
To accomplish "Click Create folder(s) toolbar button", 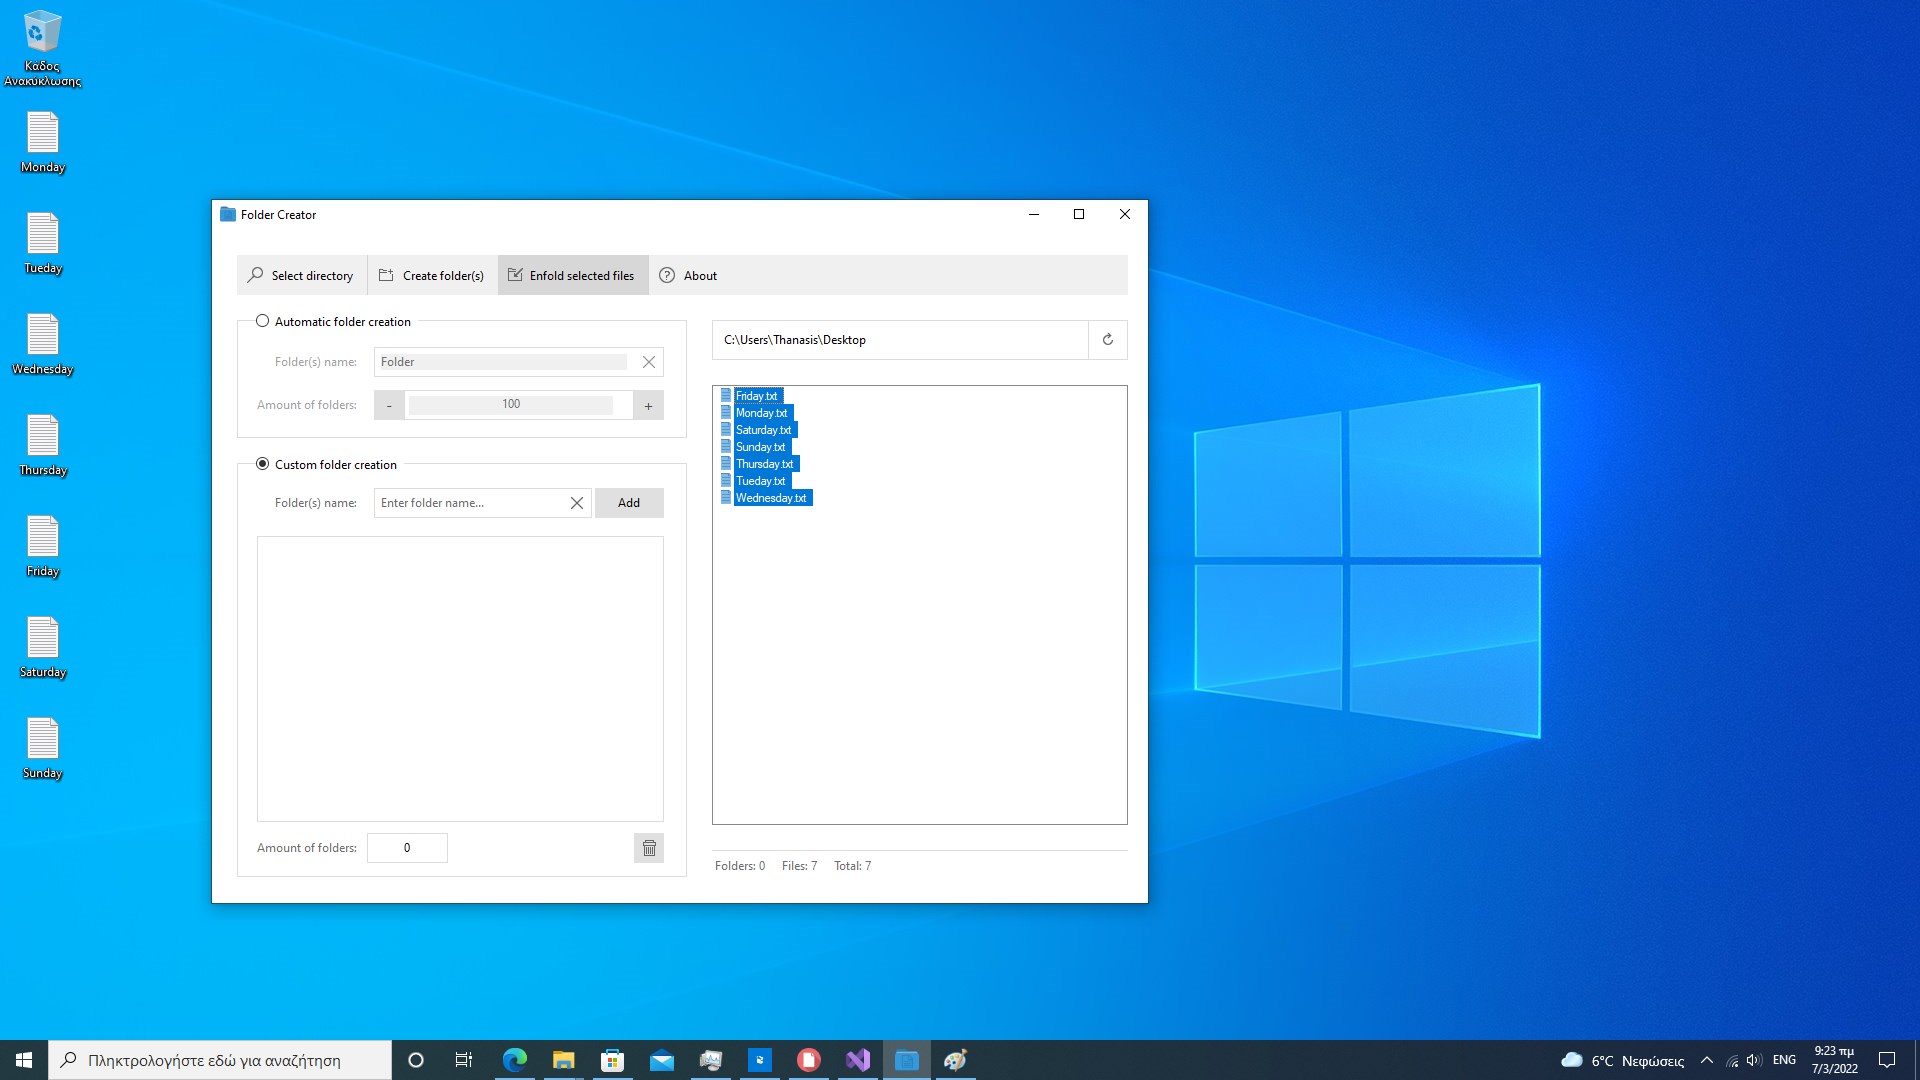I will [x=432, y=276].
